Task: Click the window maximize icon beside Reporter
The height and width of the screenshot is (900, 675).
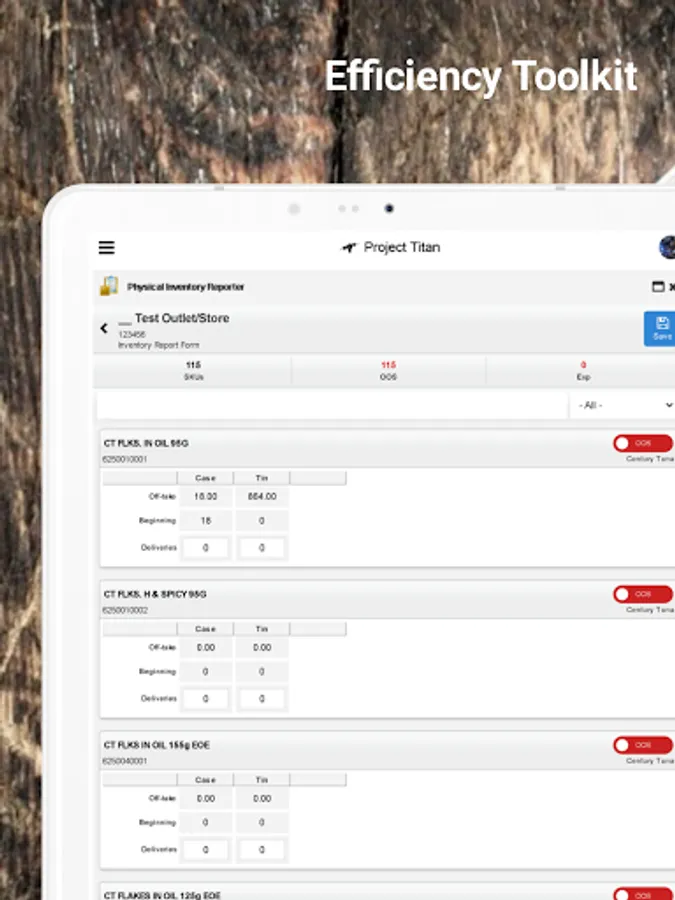Action: (658, 286)
